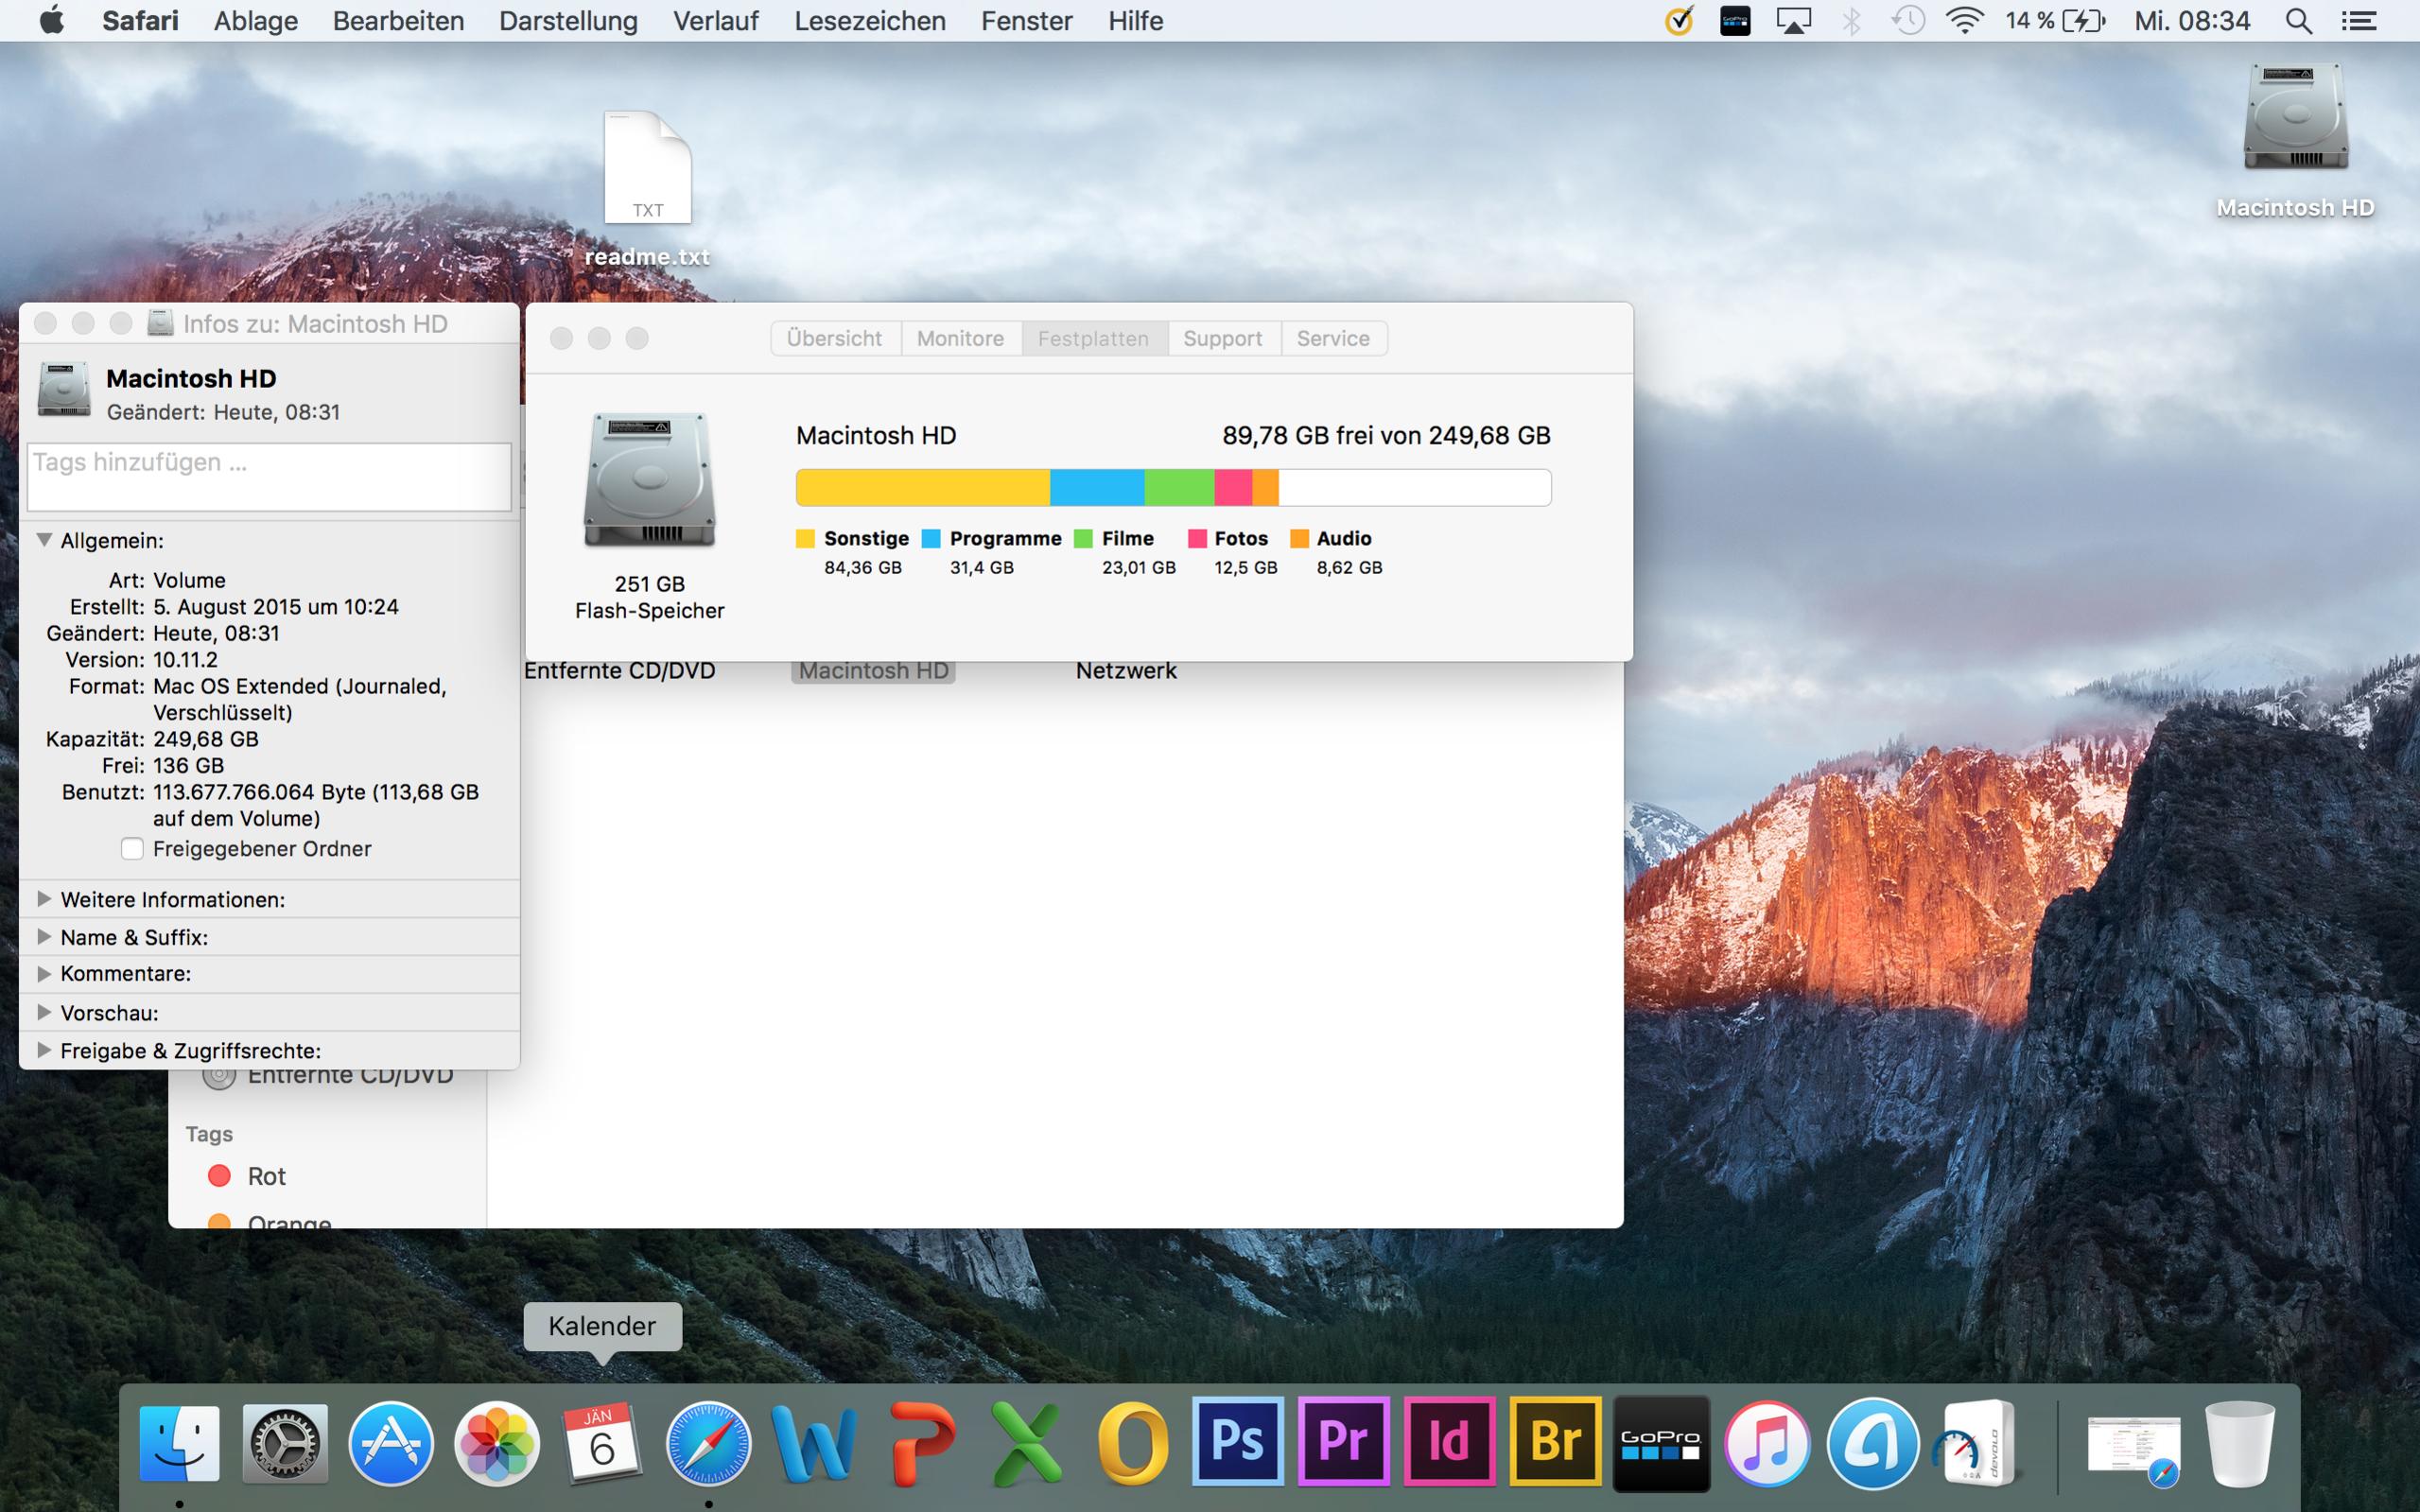The image size is (2420, 1512).
Task: Expand the Vorschau section
Action: tap(44, 1012)
